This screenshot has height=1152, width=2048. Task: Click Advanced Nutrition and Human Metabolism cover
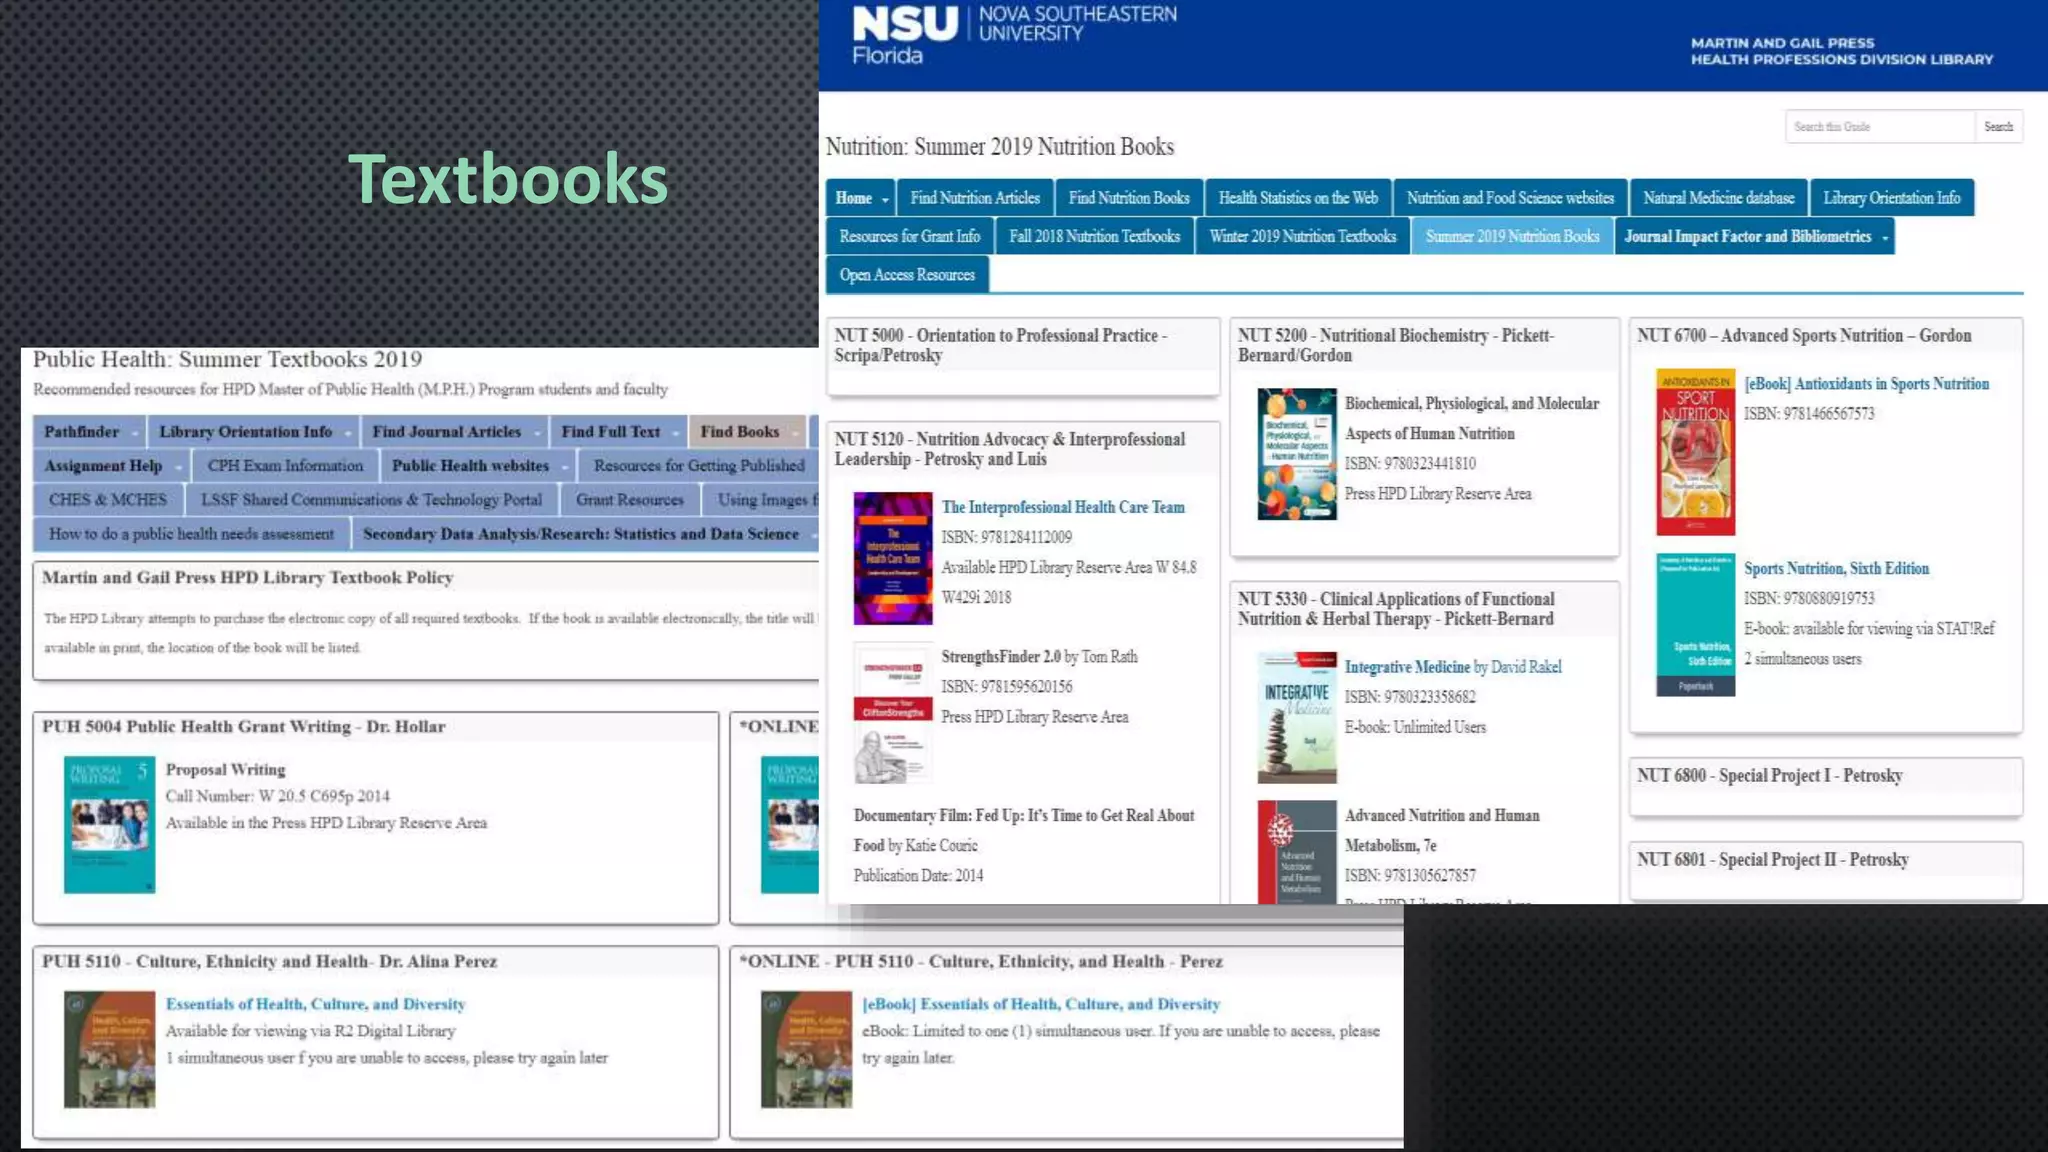(x=1297, y=852)
